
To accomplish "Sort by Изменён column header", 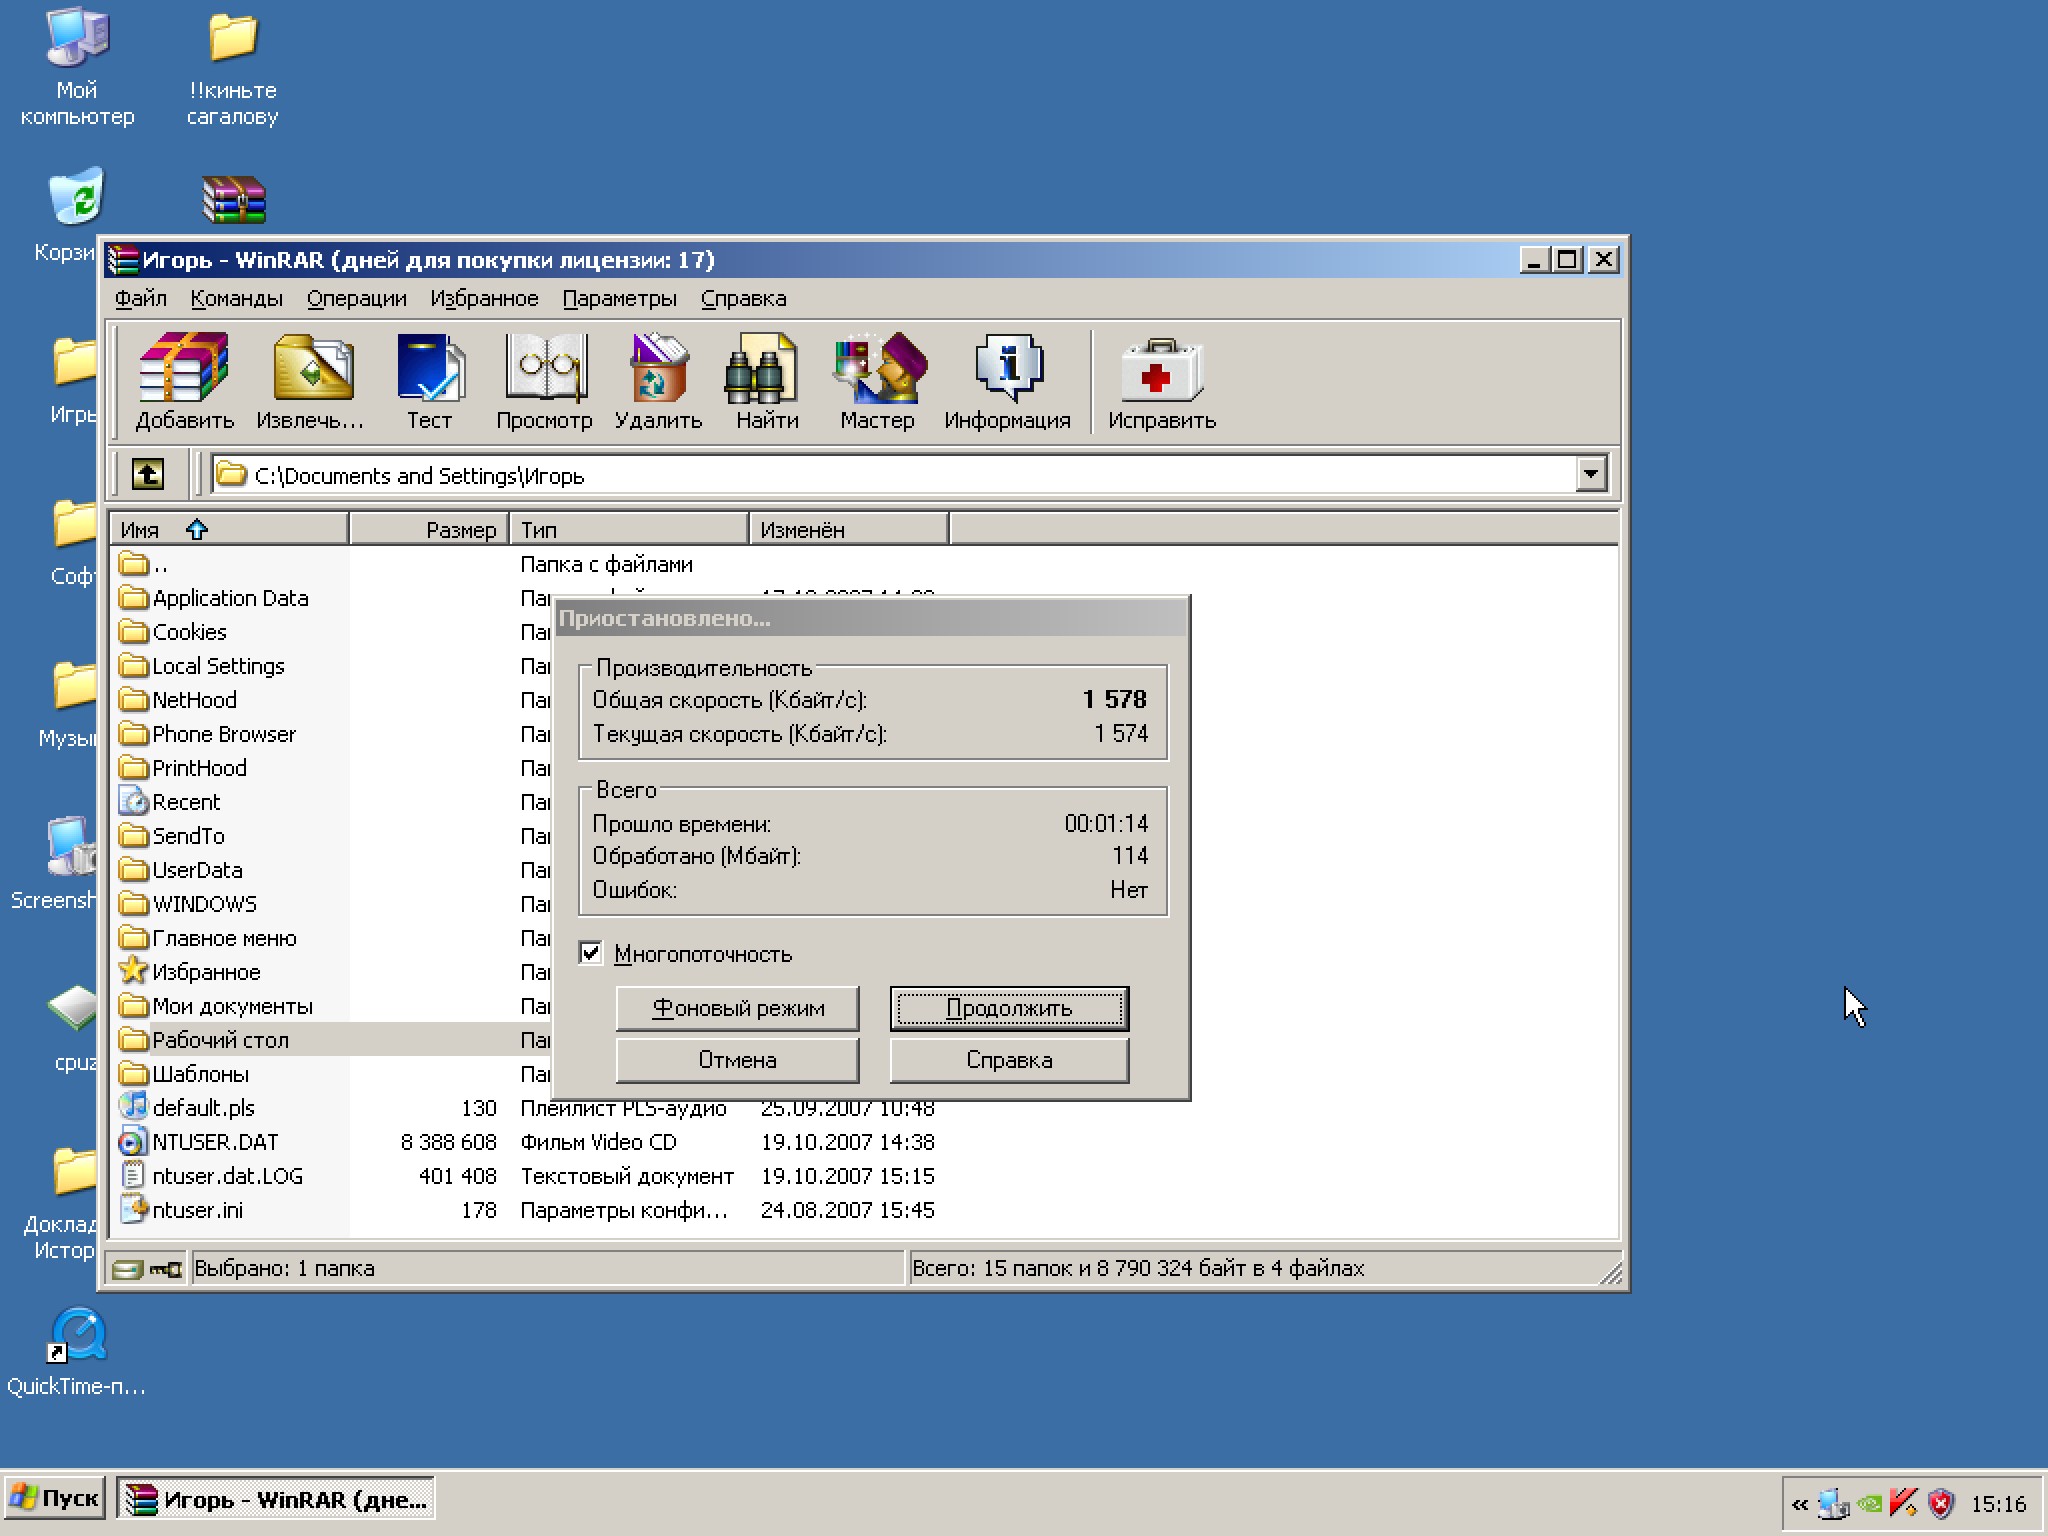I will [849, 529].
